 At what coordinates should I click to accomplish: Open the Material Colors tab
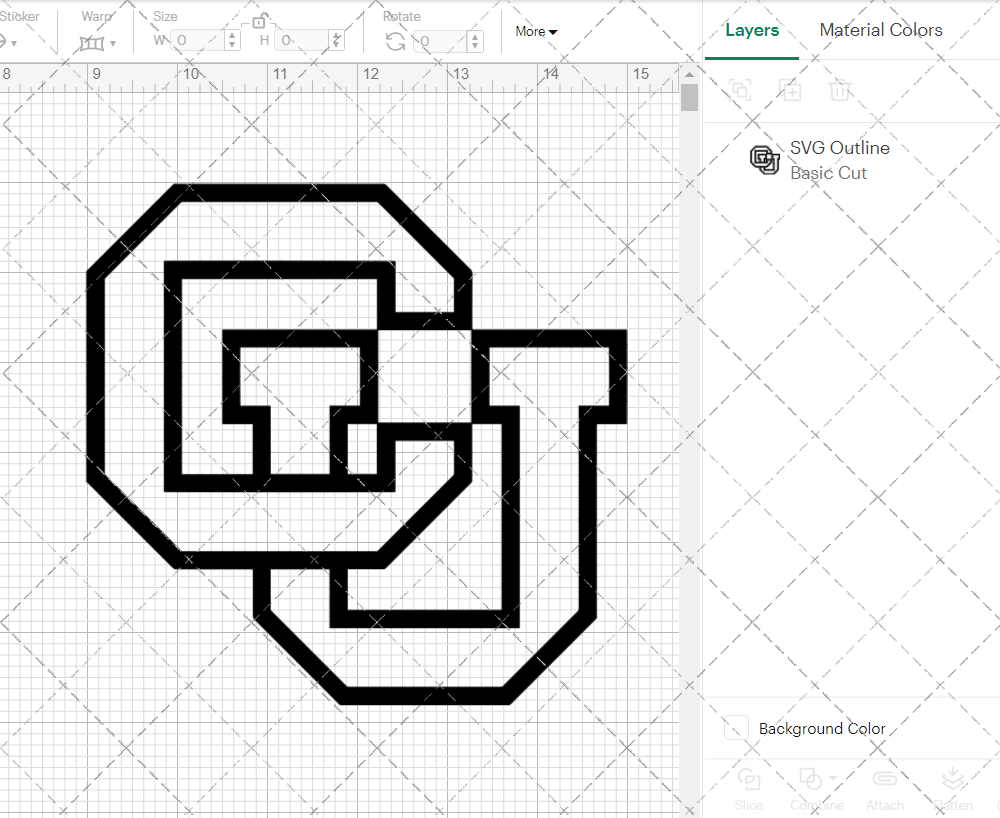click(x=881, y=30)
